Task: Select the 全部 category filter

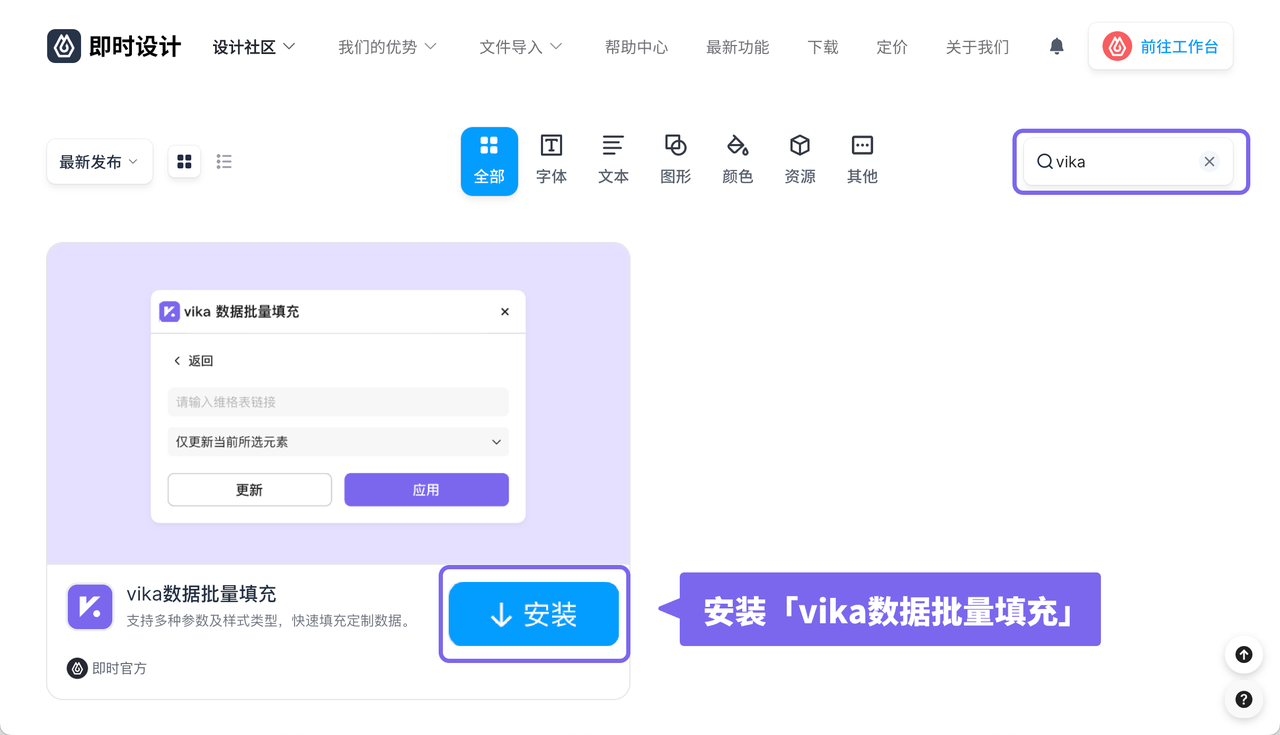Action: pos(489,160)
